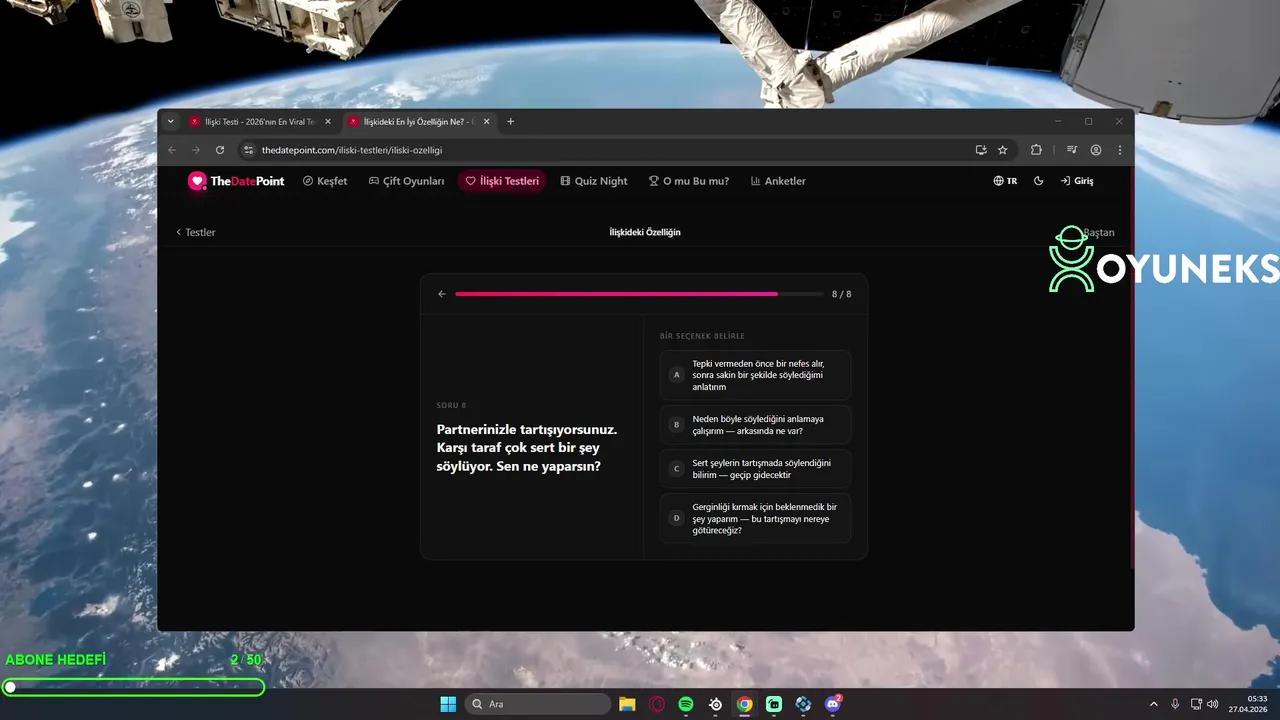Open the green square app on taskbar
This screenshot has height=720, width=1280.
point(774,704)
